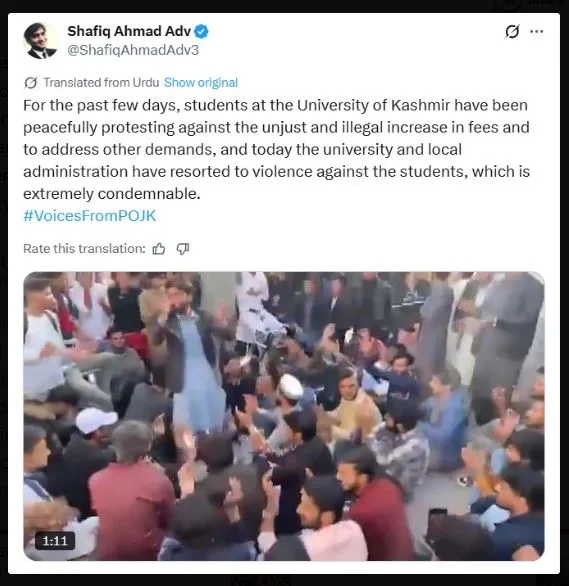Open the @ShafiqAhmadAdv3 handle
This screenshot has width=569, height=586.
click(x=133, y=50)
